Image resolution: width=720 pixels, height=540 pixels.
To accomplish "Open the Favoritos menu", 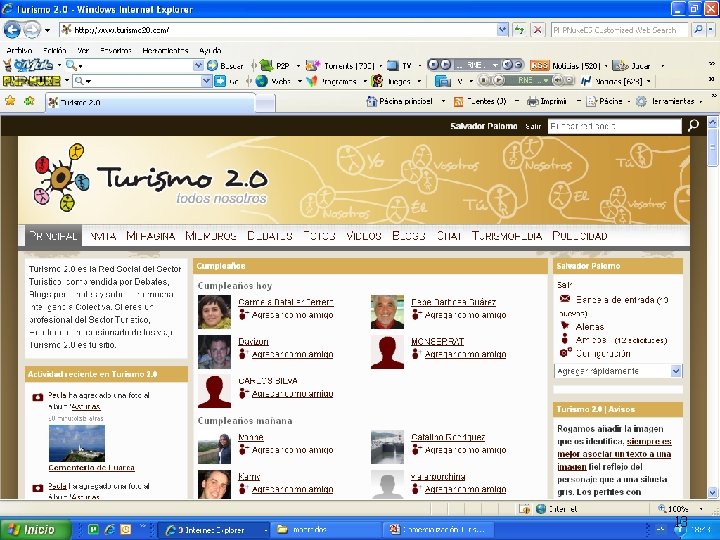I will tap(116, 51).
